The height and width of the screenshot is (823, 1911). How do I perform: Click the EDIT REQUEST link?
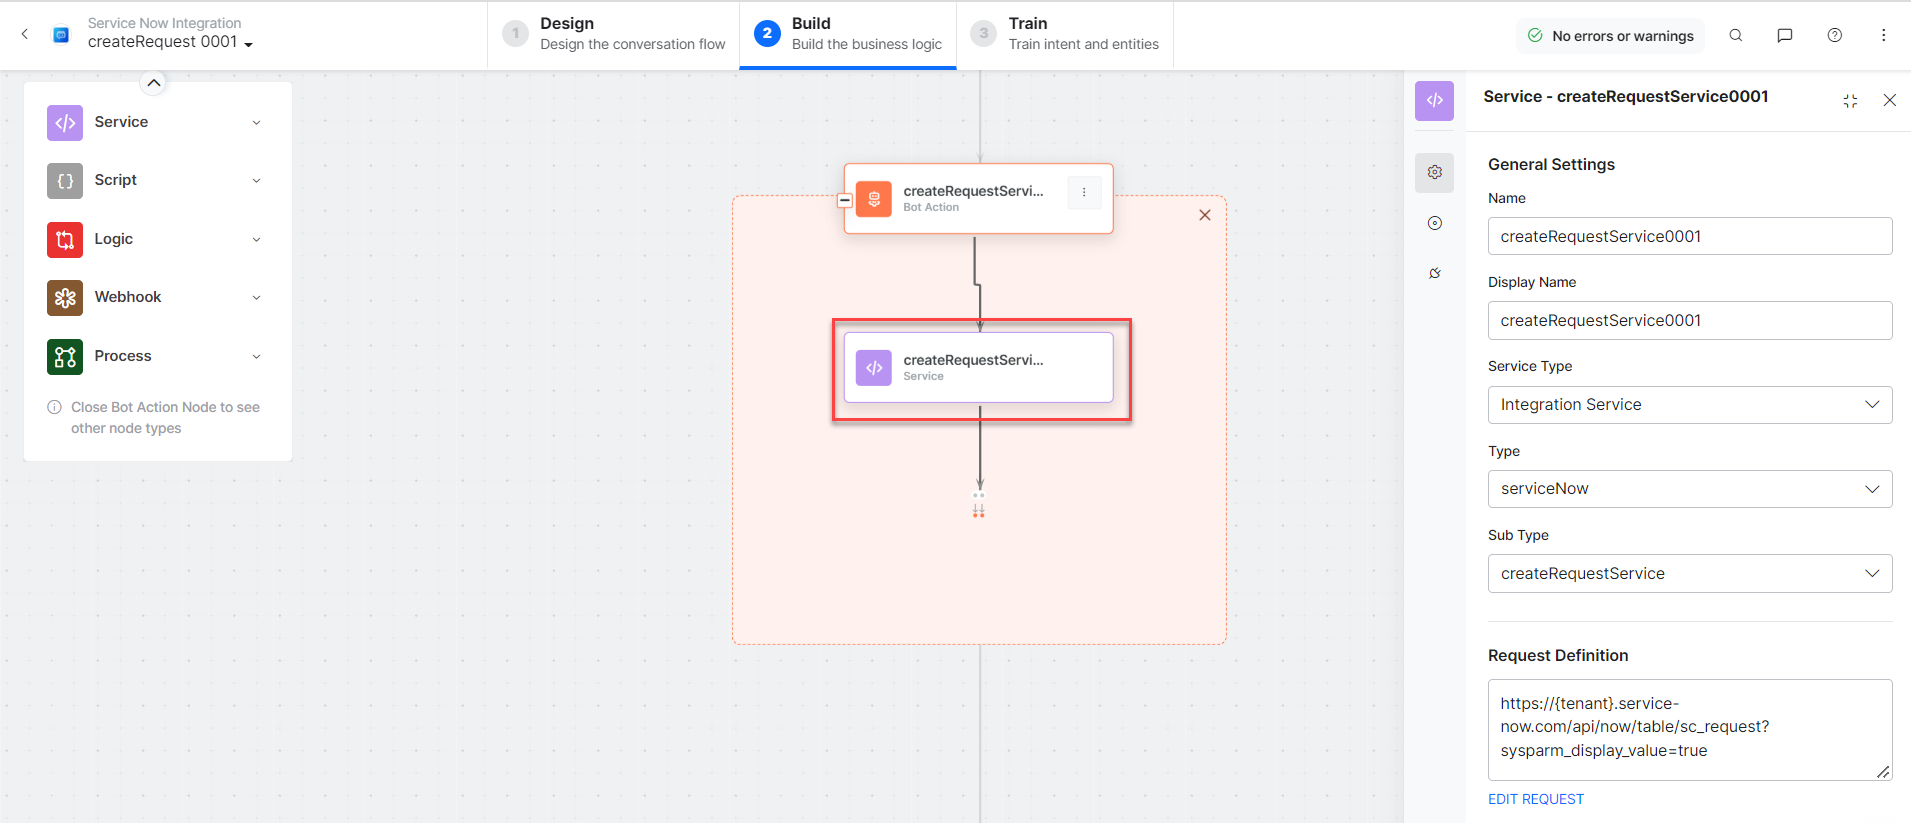pyautogui.click(x=1535, y=799)
